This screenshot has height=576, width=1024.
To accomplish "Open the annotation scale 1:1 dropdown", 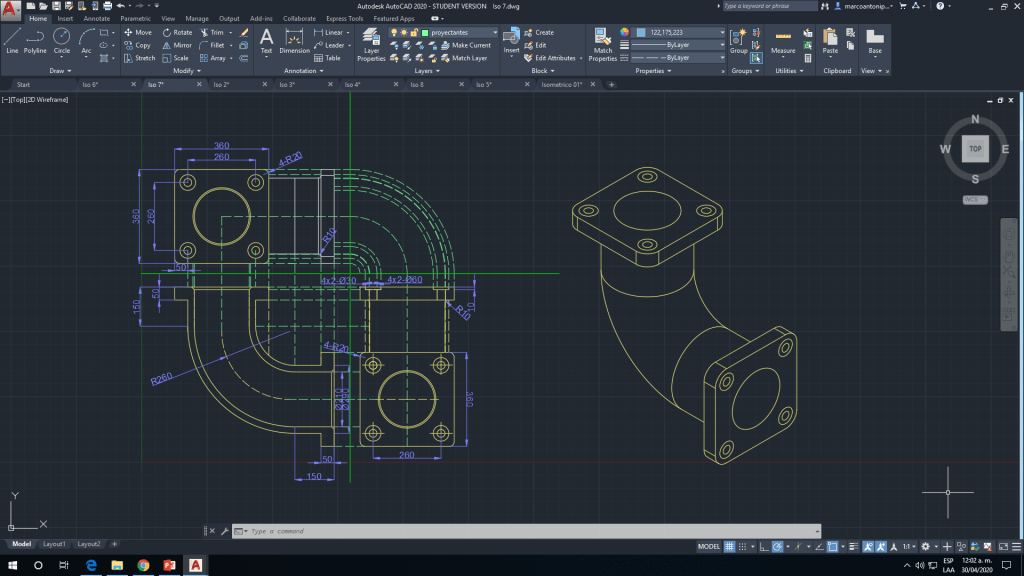I will coord(910,547).
